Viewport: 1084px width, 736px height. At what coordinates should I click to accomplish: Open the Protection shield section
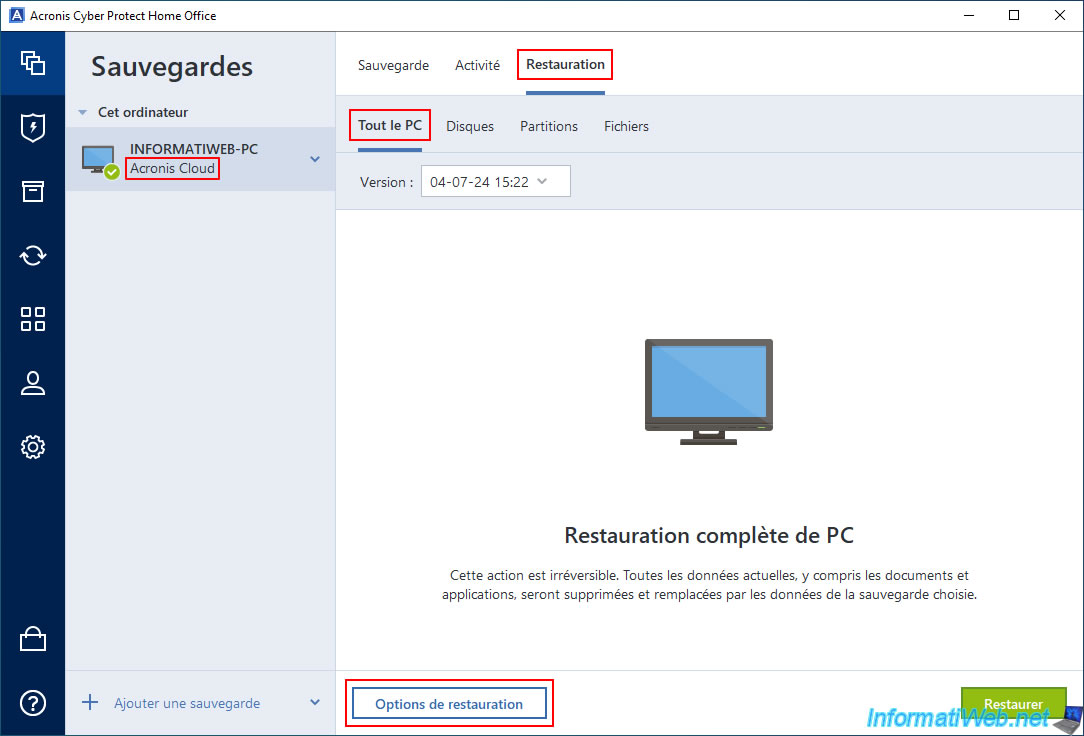click(x=32, y=127)
